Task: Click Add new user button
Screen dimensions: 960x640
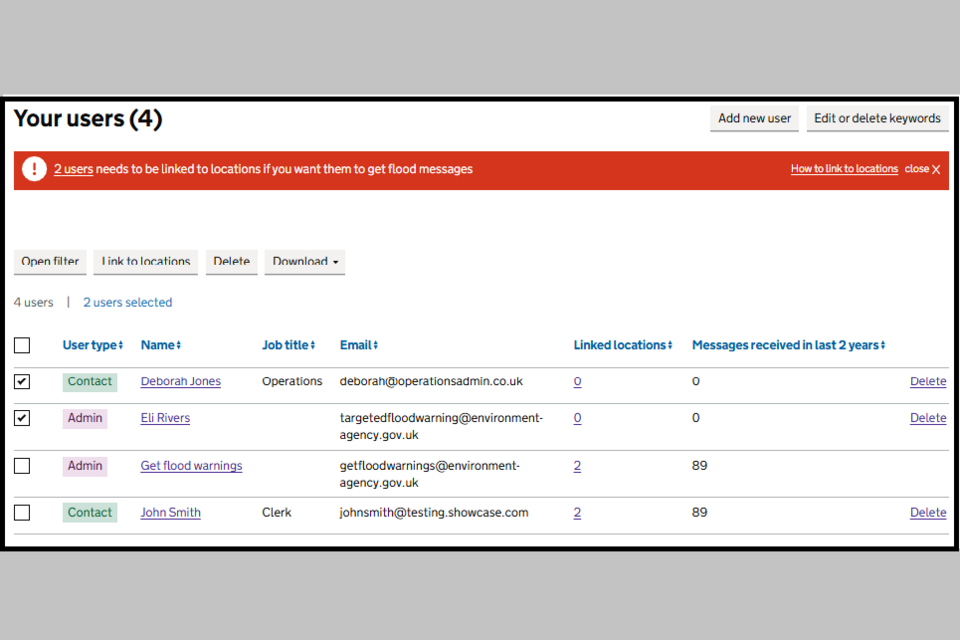Action: pos(754,118)
